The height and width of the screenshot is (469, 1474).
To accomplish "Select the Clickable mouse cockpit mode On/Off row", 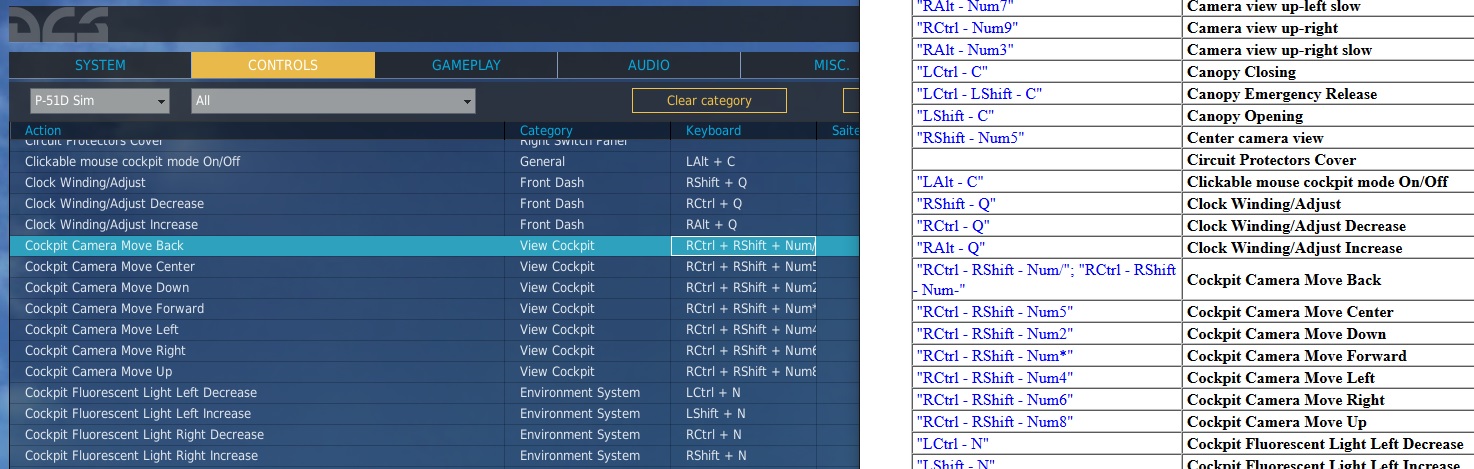I will point(435,161).
